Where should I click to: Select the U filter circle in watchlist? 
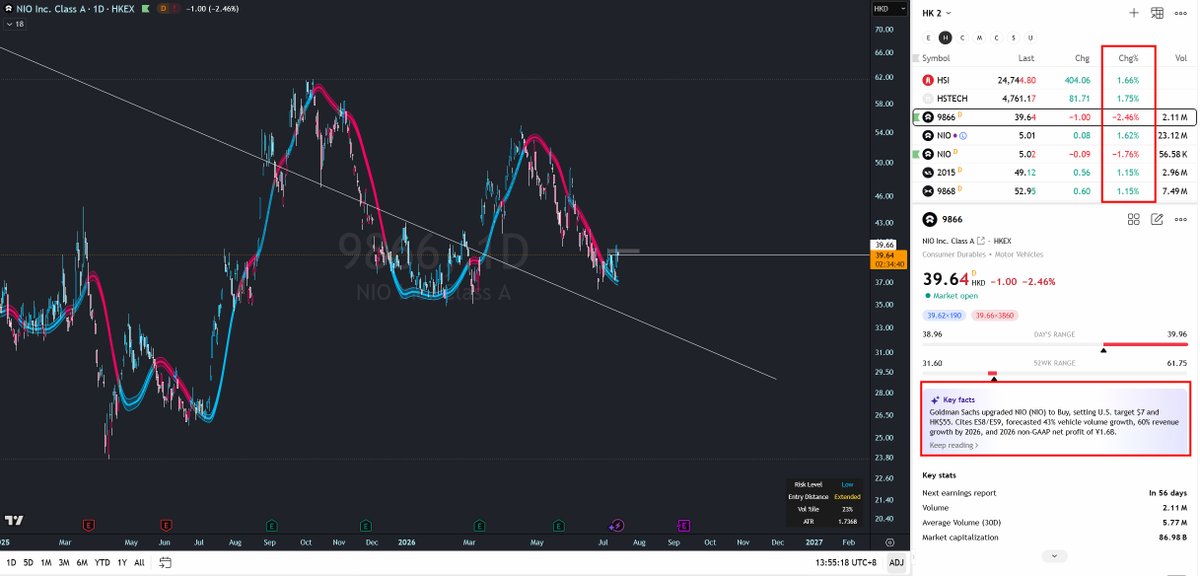click(1030, 37)
